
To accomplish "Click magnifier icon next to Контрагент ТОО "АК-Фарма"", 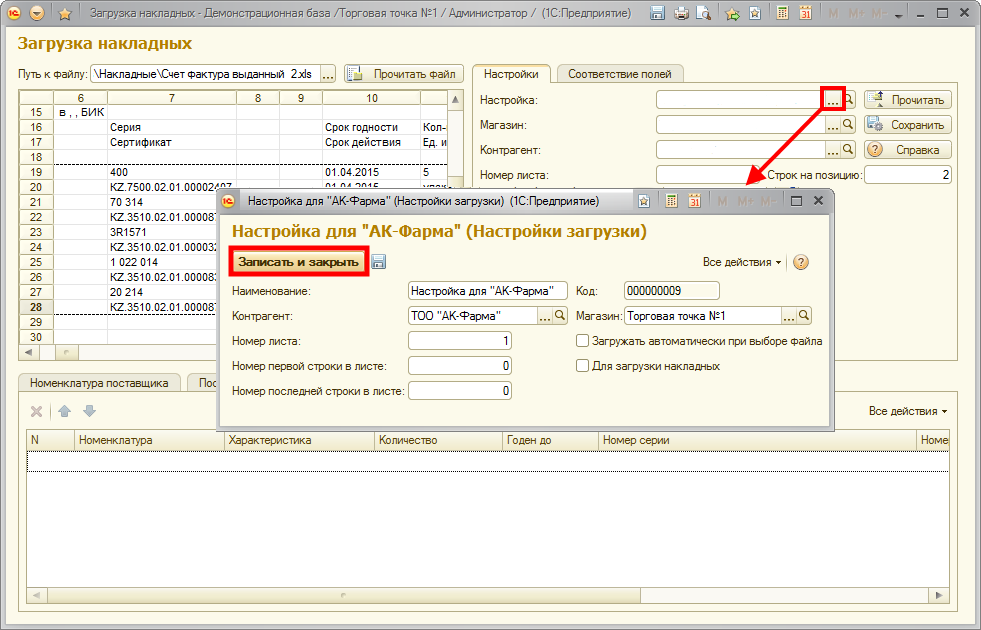I will point(560,316).
